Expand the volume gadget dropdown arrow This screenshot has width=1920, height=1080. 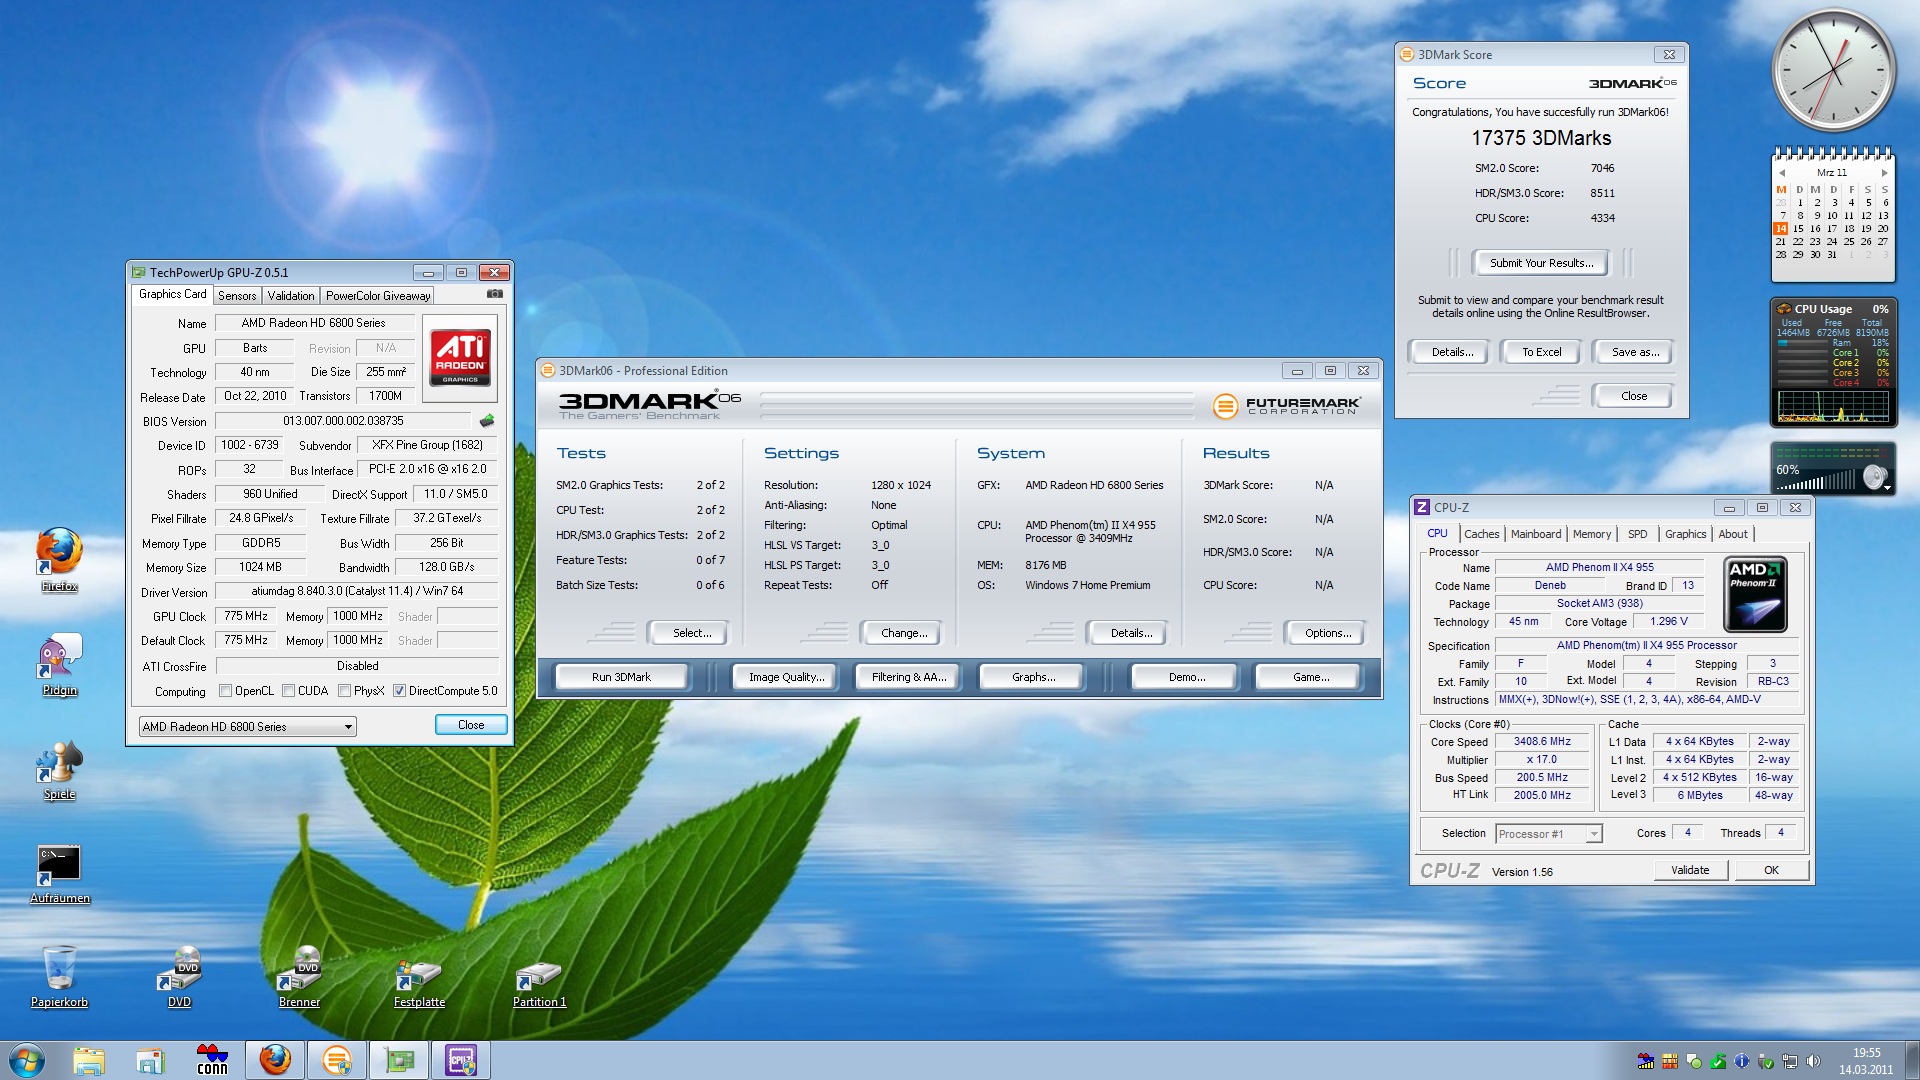coord(1887,488)
